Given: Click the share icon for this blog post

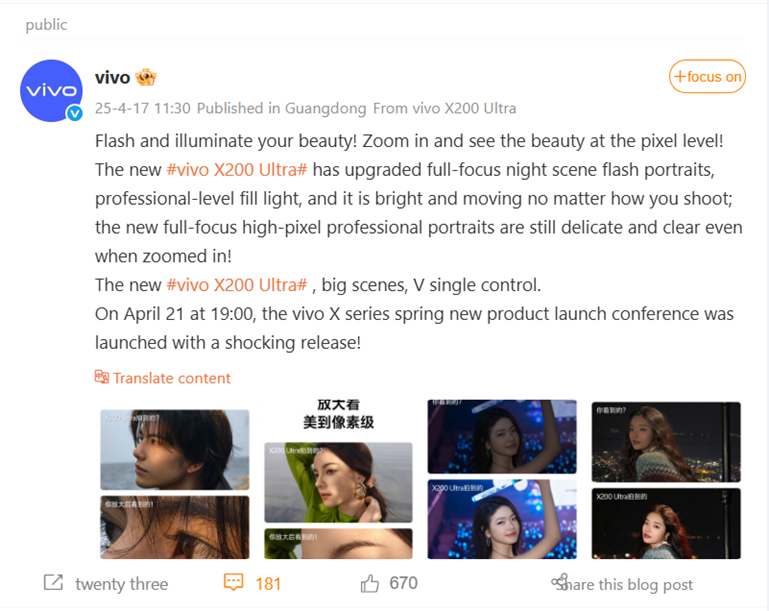Looking at the screenshot, I should [x=560, y=582].
